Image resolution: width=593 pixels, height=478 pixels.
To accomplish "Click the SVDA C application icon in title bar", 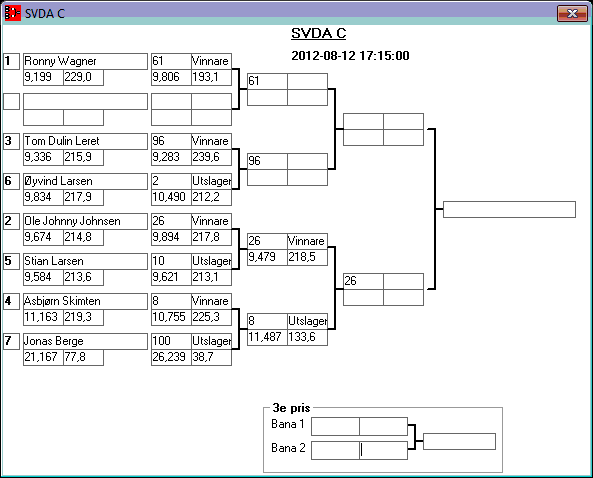I will pyautogui.click(x=12, y=13).
